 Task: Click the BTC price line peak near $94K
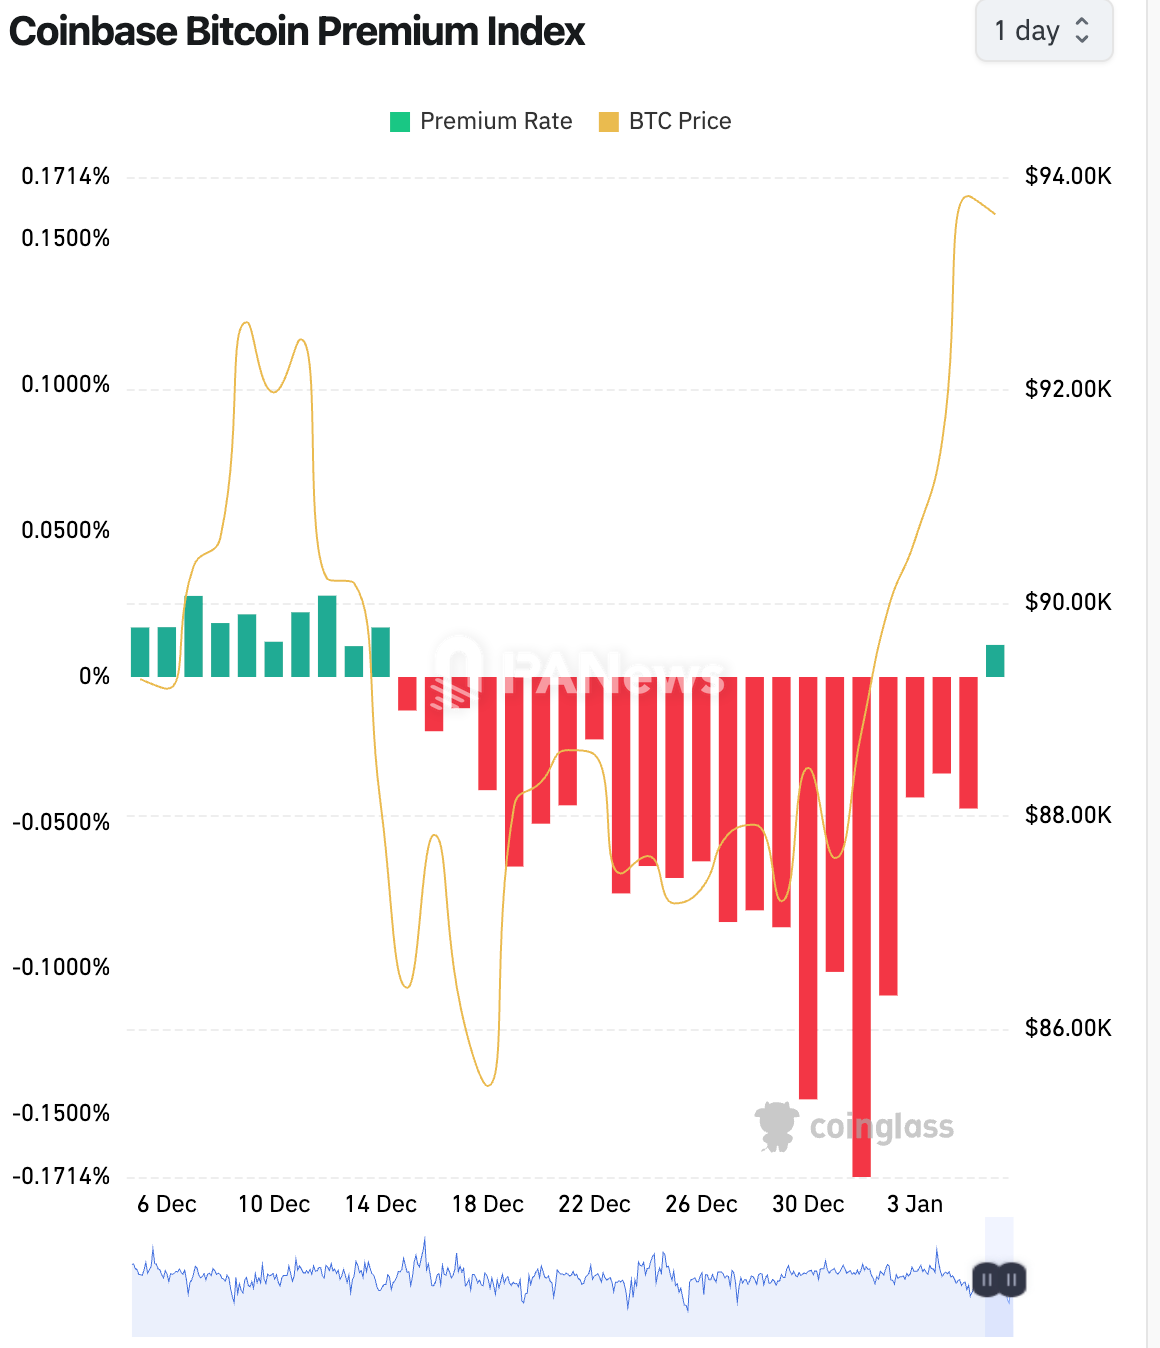point(966,197)
